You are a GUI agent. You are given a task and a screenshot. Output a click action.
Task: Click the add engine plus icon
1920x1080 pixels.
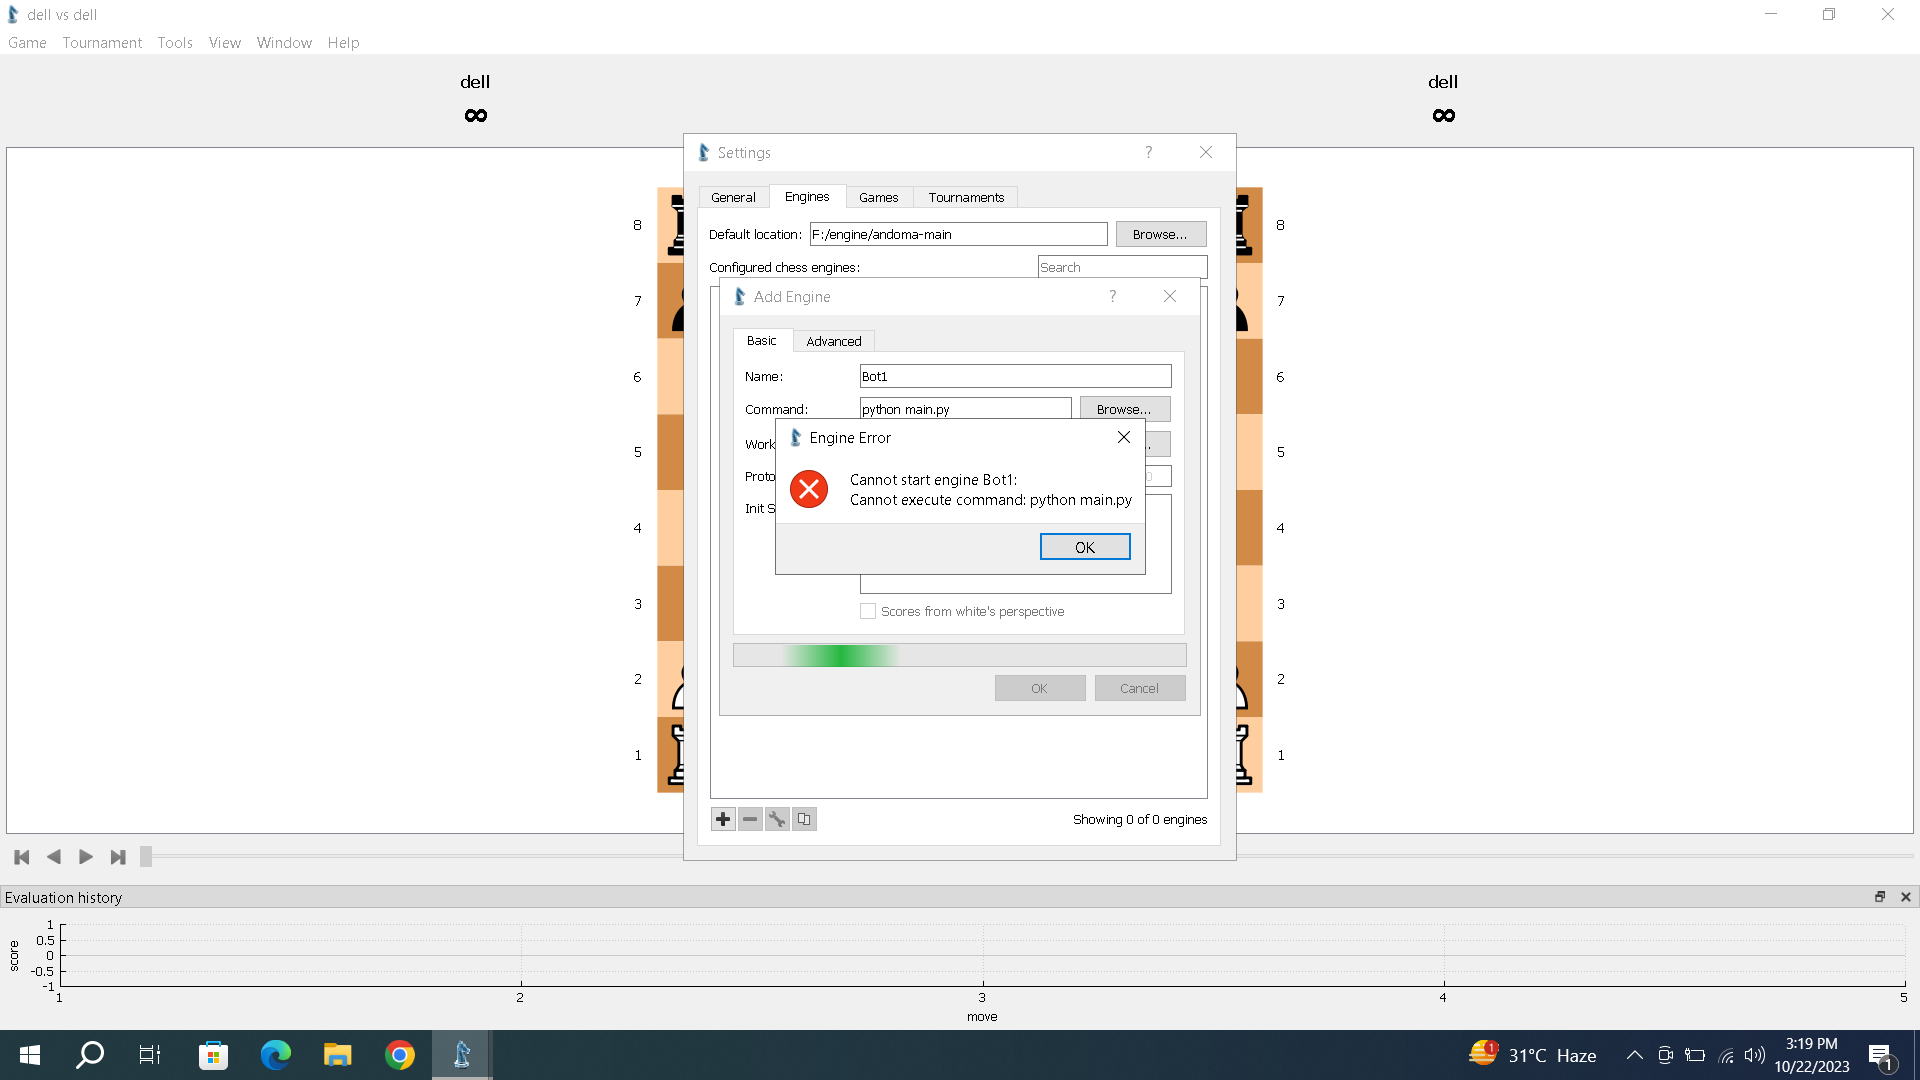(x=723, y=818)
